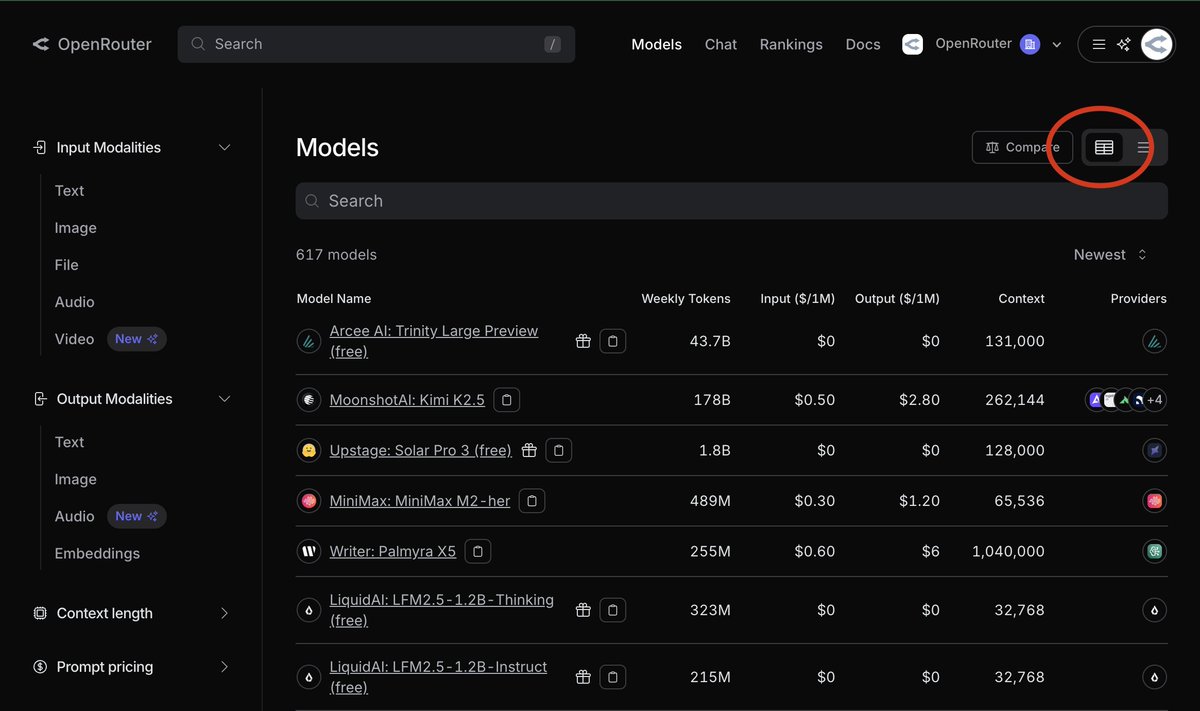Open the hamburger menu icon in the header

point(1099,44)
